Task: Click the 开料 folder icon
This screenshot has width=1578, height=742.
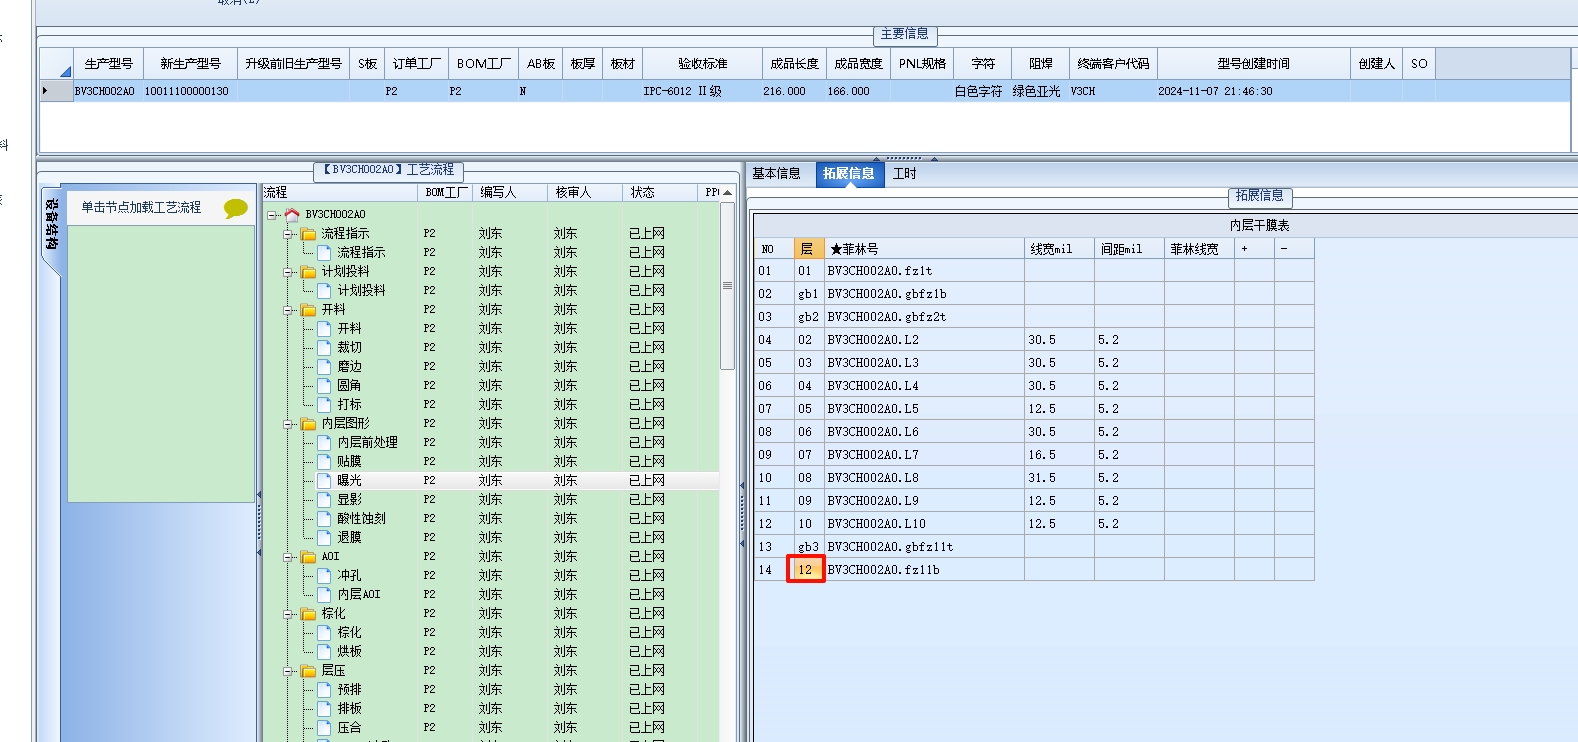Action: (x=308, y=309)
